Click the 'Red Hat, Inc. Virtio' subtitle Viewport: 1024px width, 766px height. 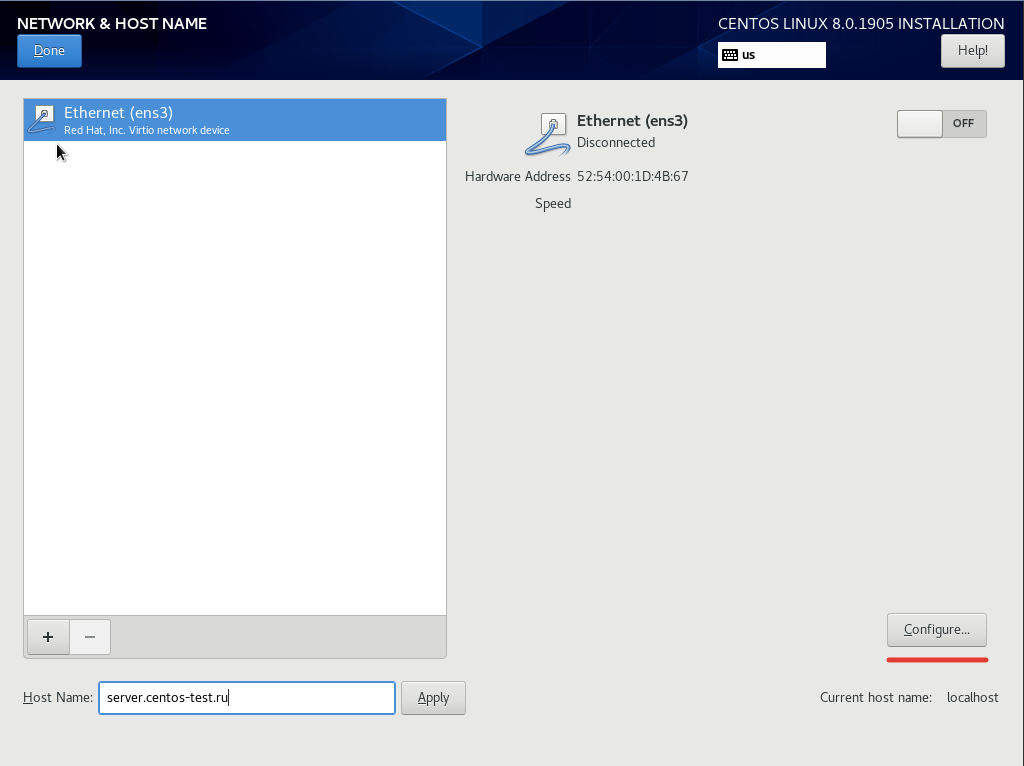point(146,131)
